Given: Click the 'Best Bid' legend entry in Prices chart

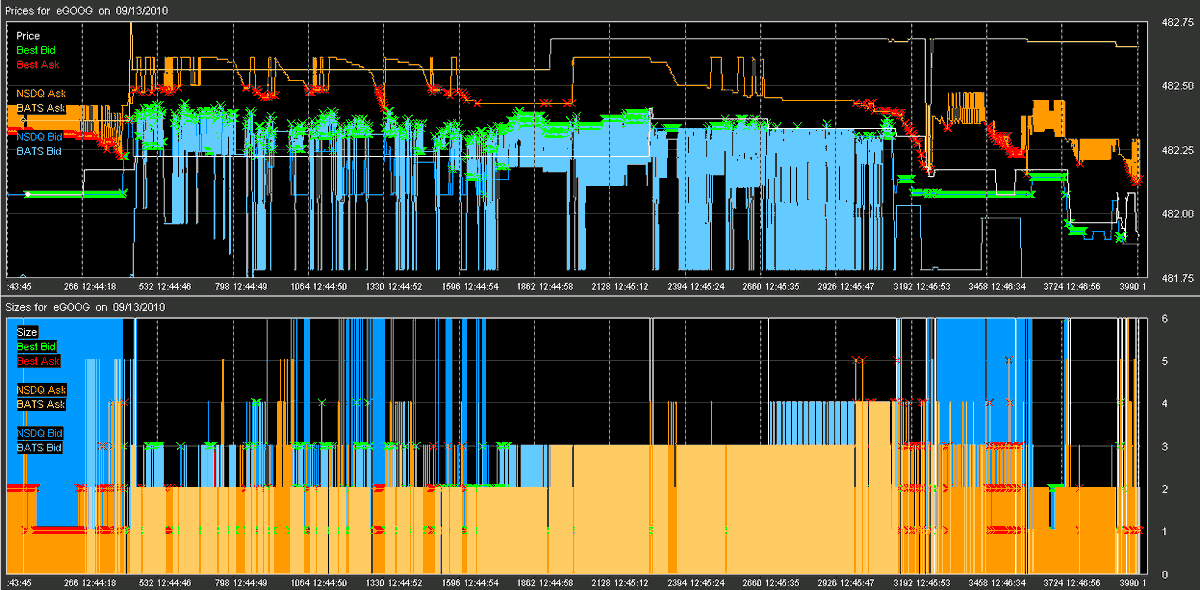Looking at the screenshot, I should point(34,48).
